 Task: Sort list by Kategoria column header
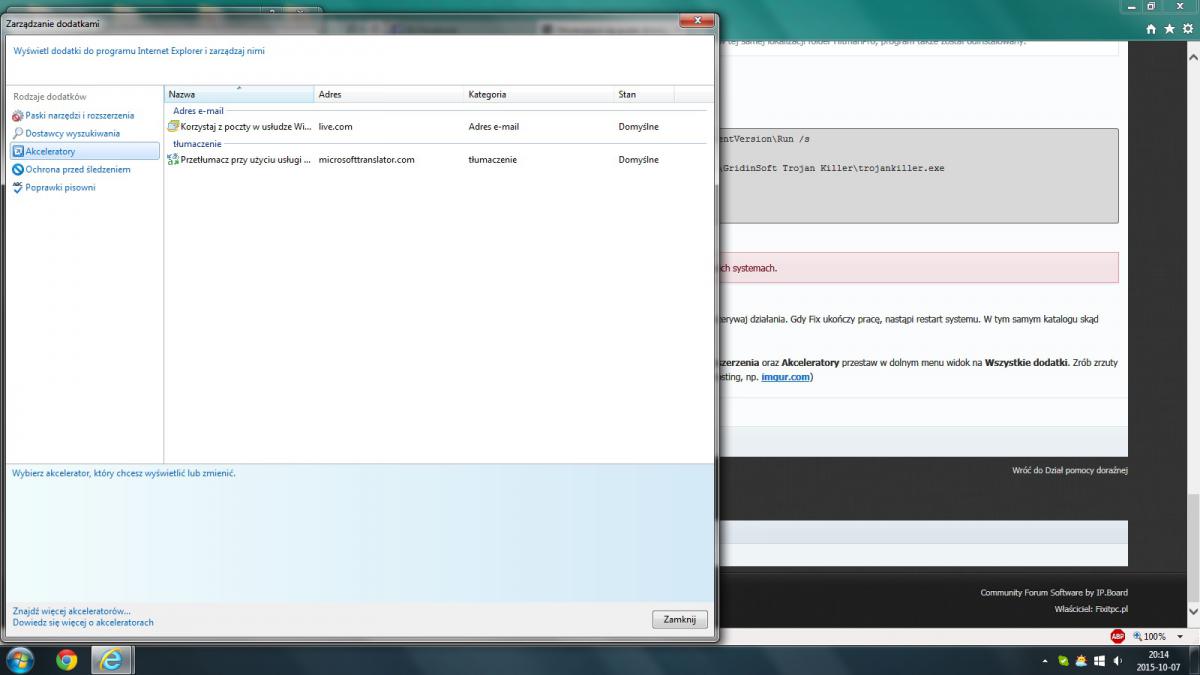[x=539, y=94]
